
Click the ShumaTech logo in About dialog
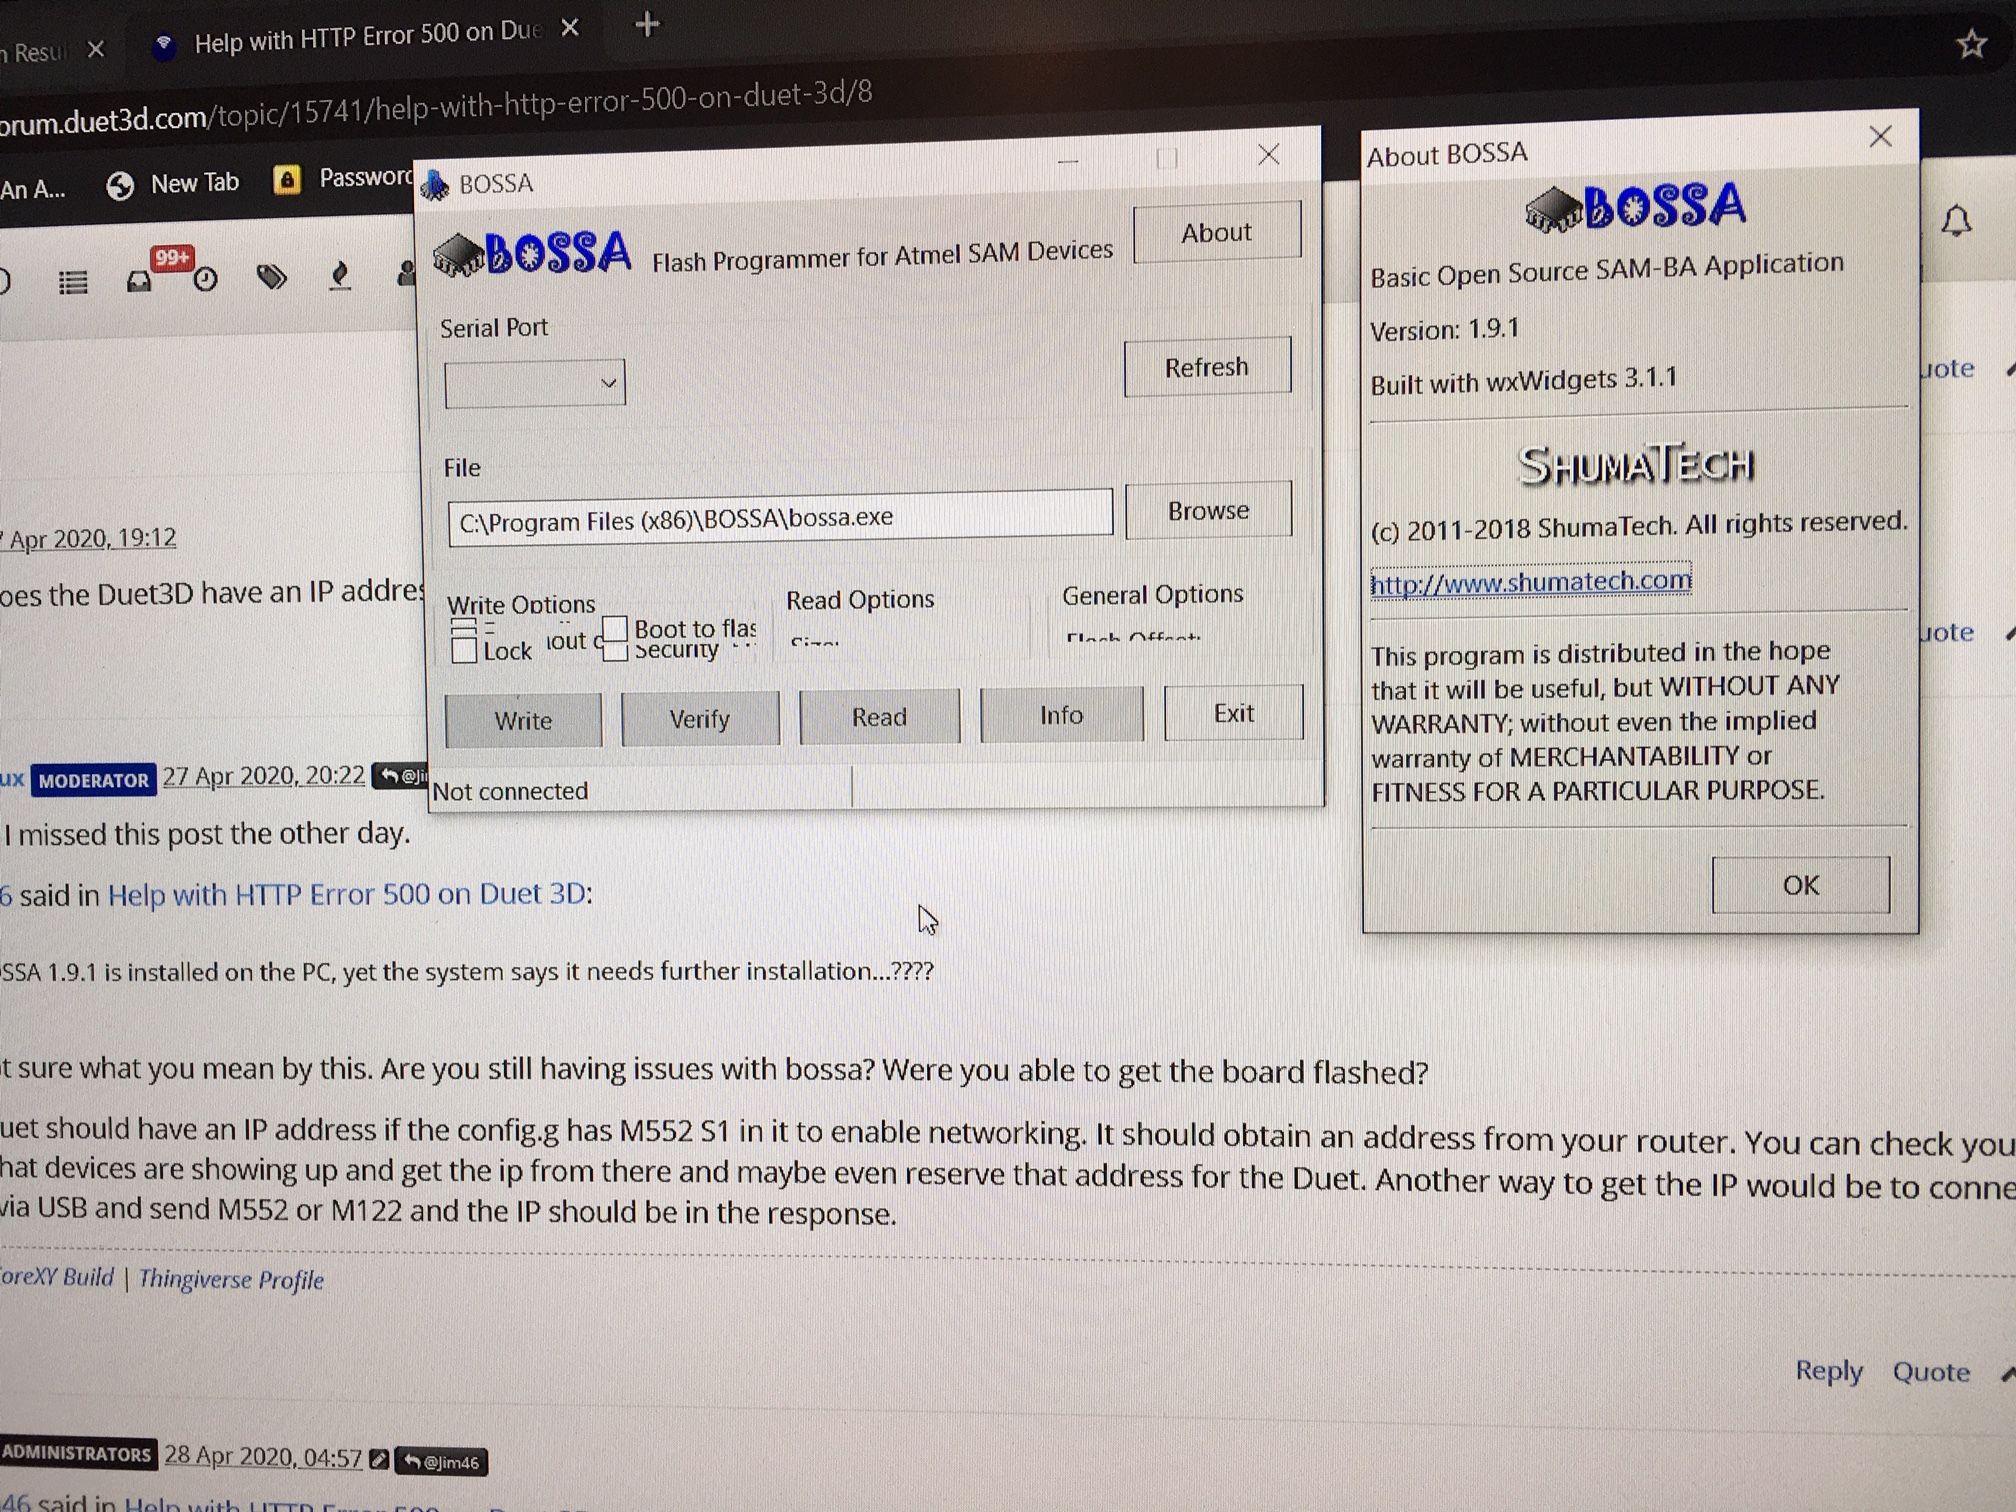1636,466
